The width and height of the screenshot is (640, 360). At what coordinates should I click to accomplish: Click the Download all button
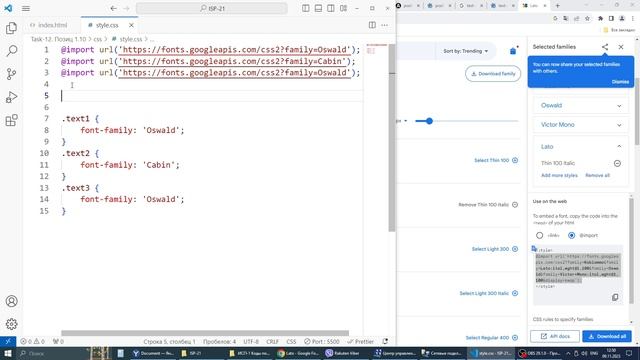607,336
